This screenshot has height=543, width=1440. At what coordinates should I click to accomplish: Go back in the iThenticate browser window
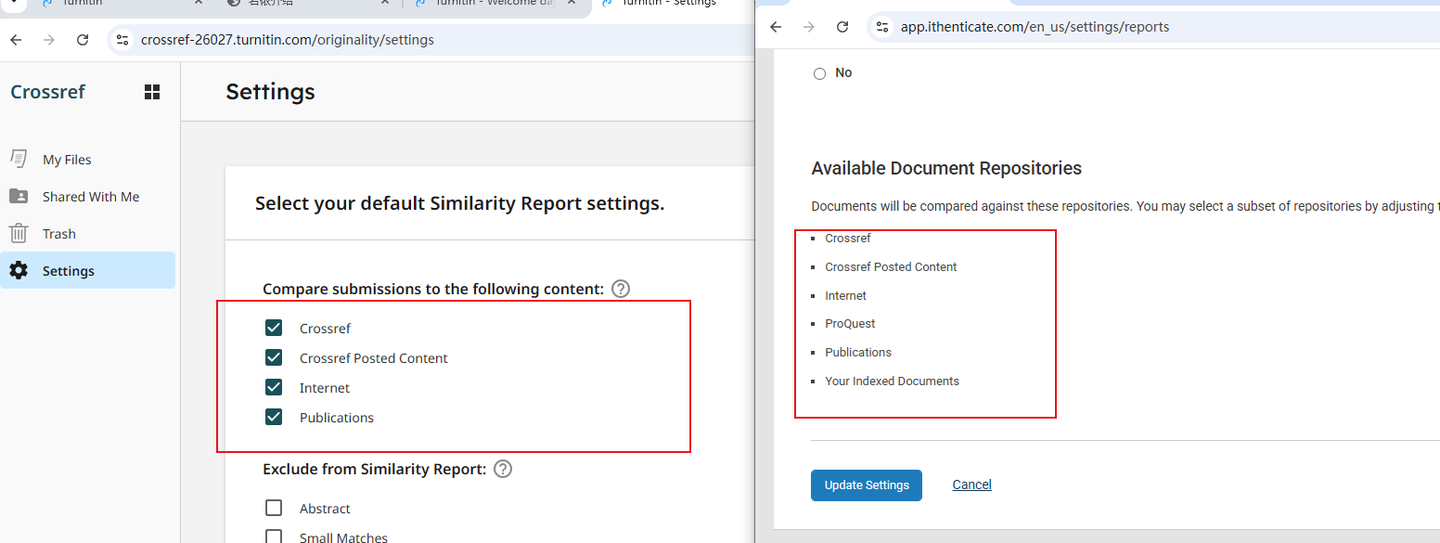776,27
